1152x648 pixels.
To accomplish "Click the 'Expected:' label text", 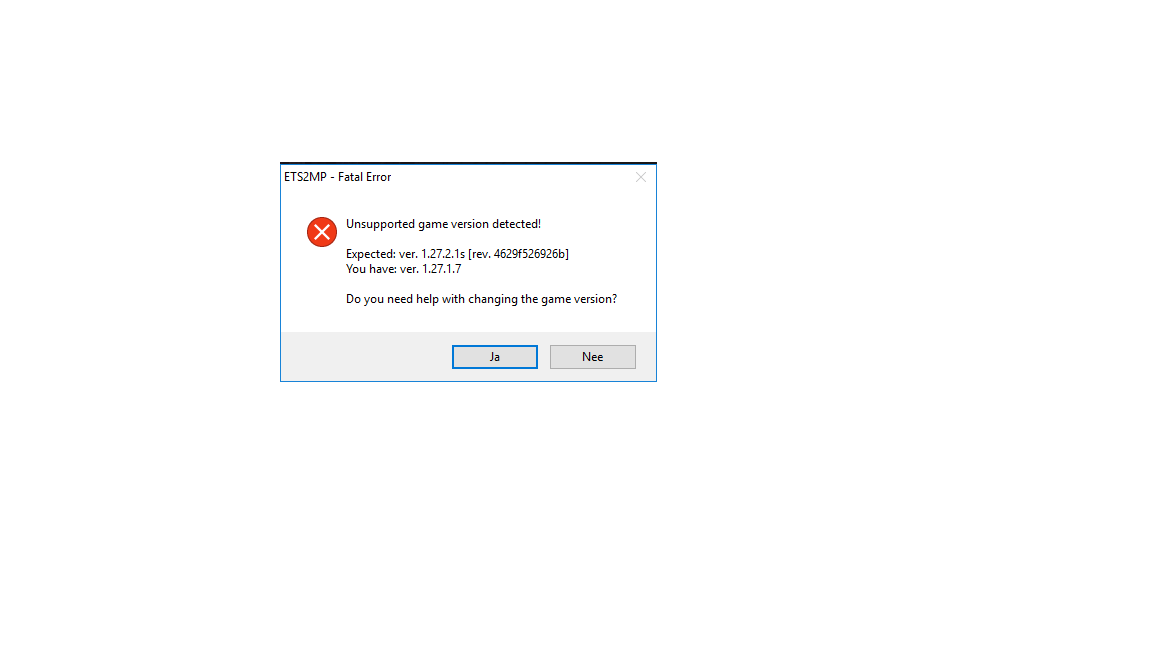I will pos(371,254).
